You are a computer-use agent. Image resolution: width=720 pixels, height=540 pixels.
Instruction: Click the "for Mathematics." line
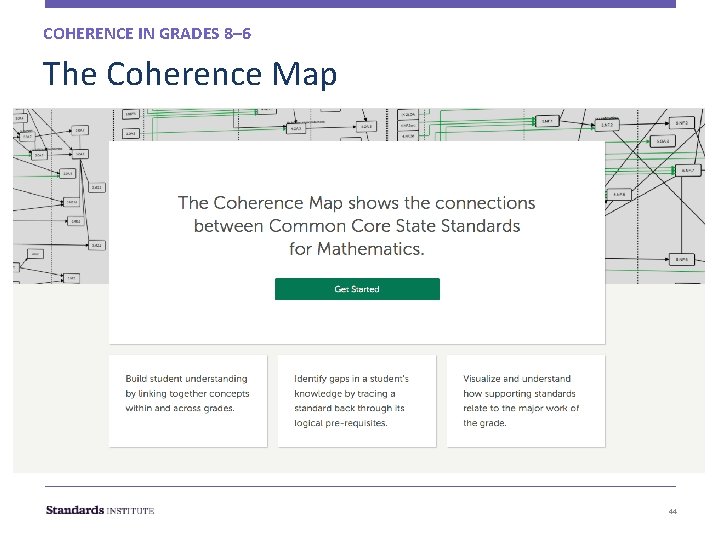[357, 249]
